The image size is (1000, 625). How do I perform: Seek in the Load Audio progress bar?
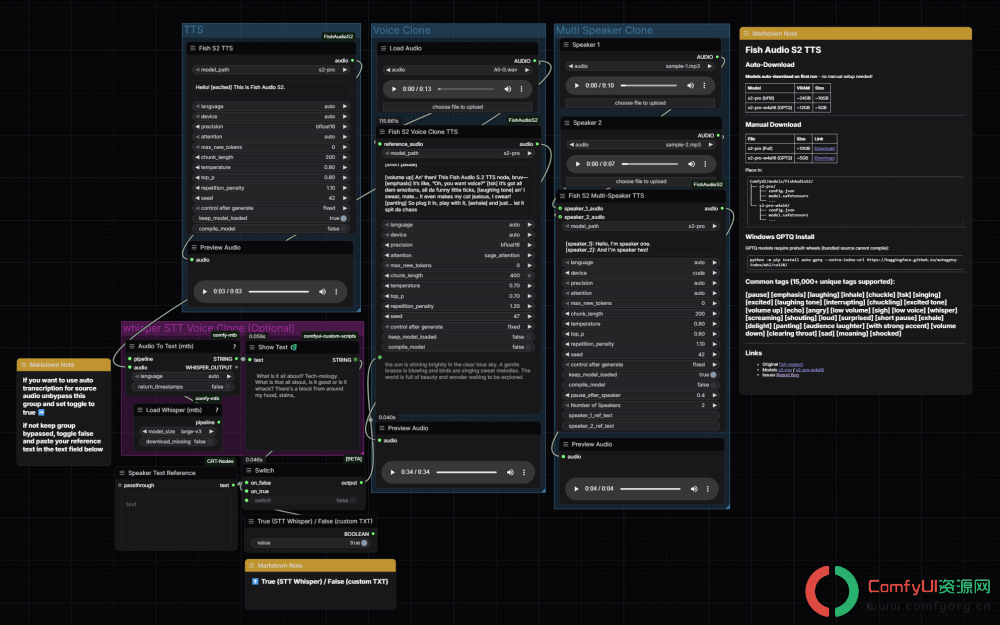pos(466,89)
